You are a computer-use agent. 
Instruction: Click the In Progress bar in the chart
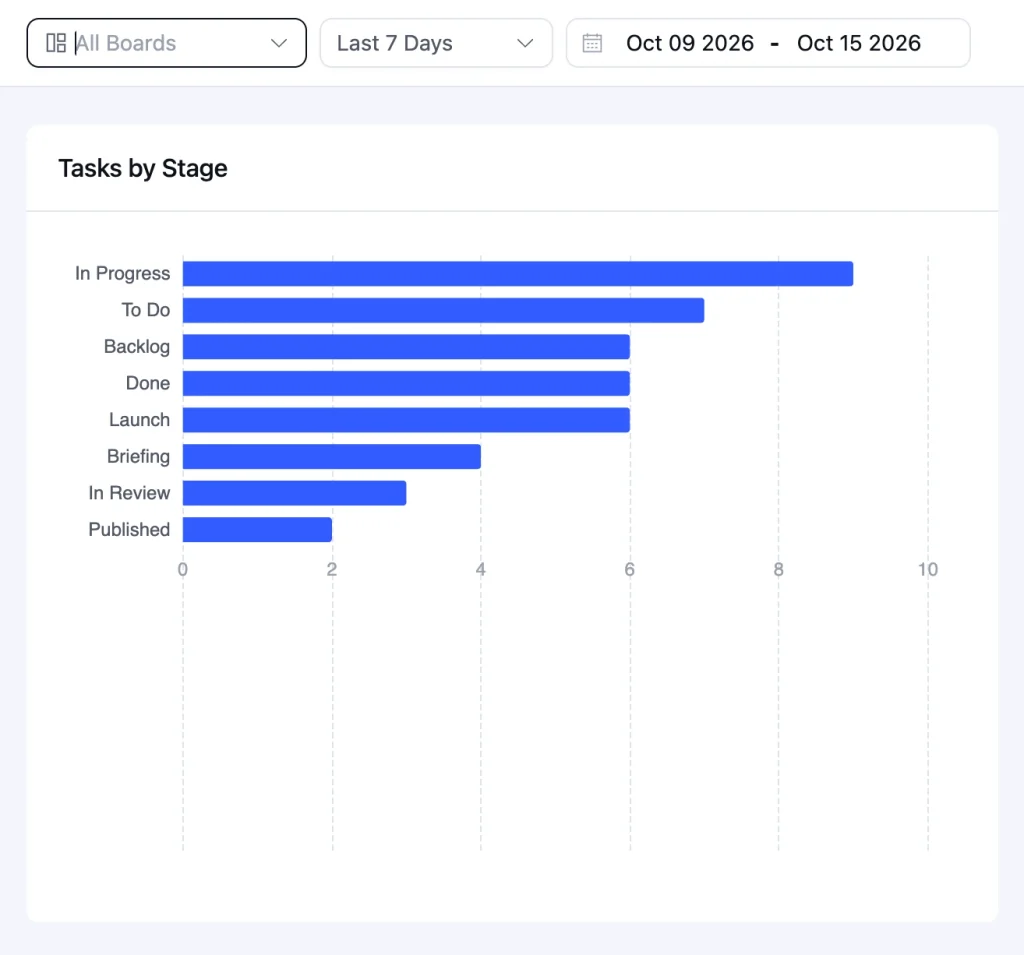click(x=518, y=274)
